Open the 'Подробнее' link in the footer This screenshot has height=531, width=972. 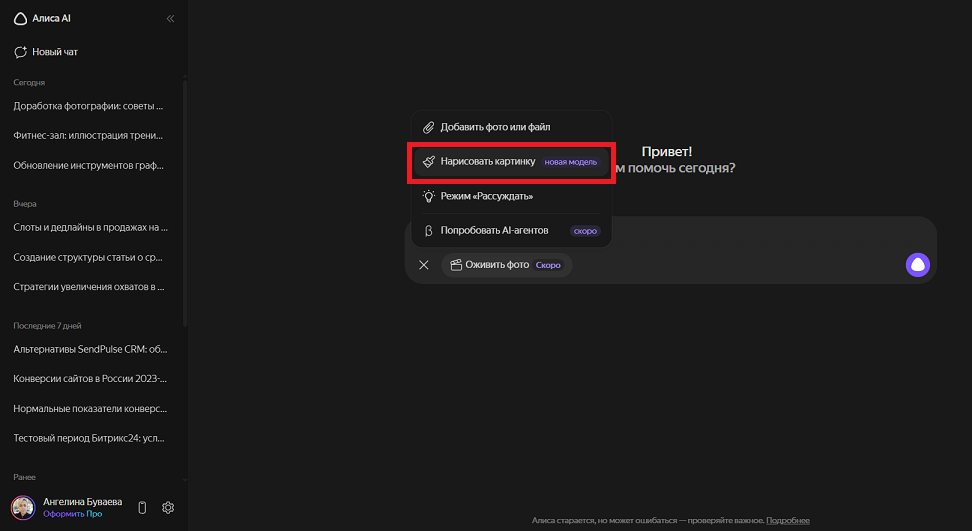click(788, 520)
